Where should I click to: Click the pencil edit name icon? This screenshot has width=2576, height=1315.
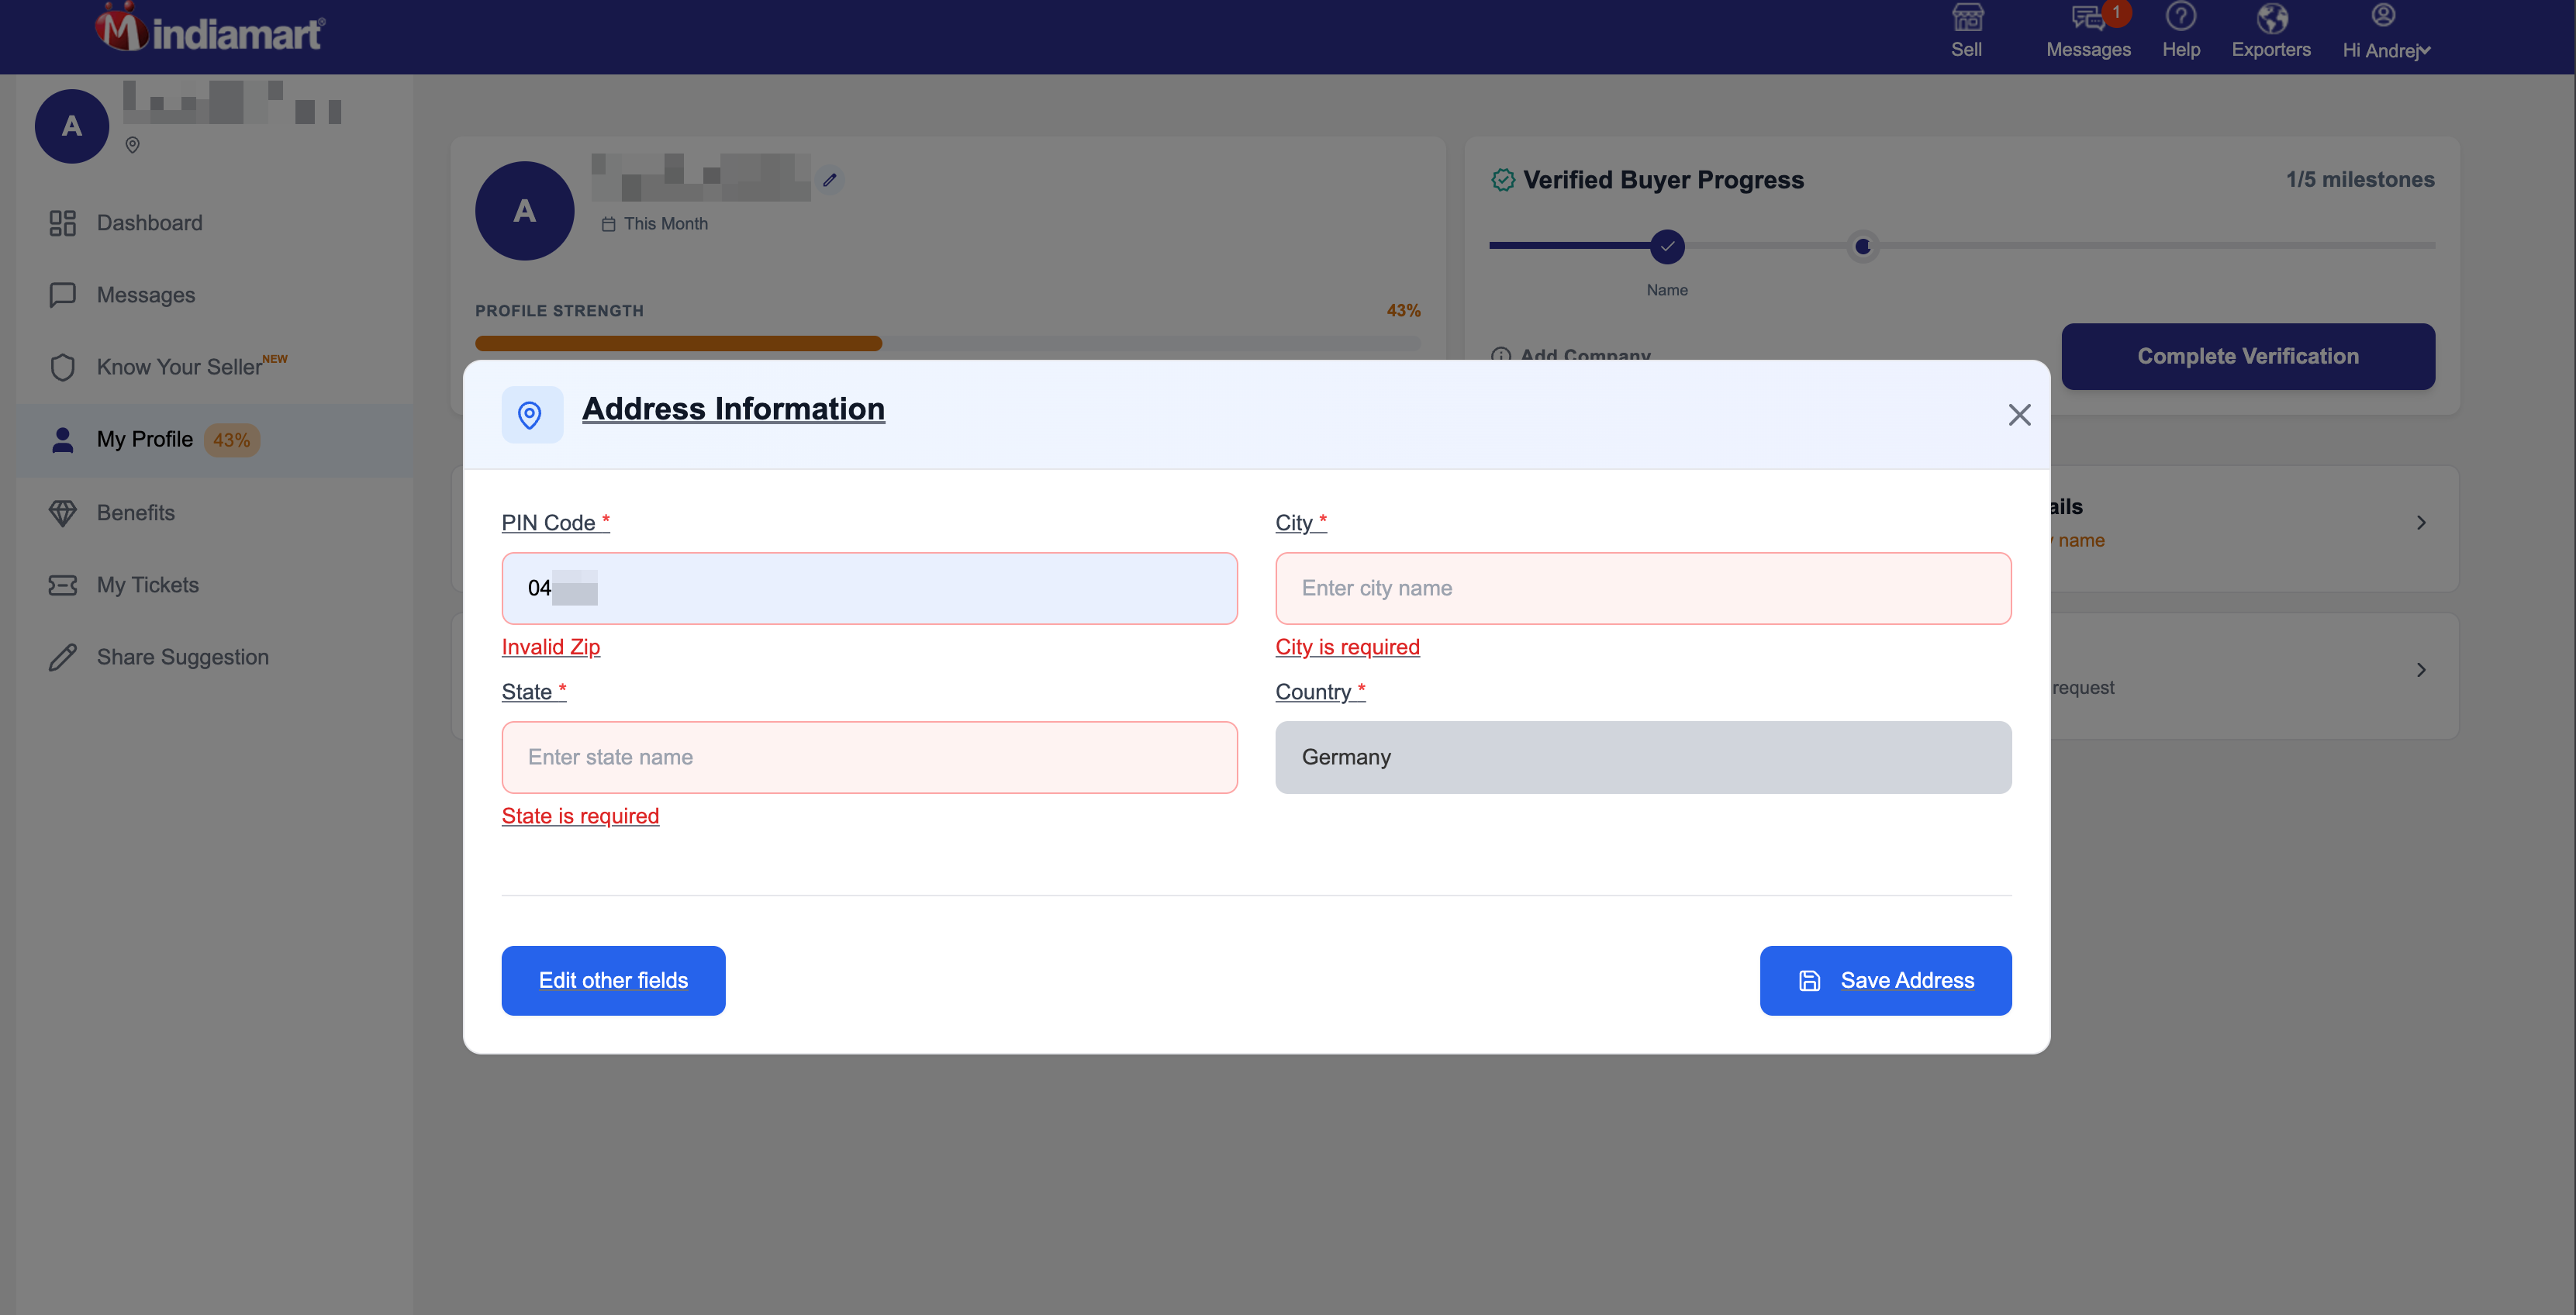point(829,180)
